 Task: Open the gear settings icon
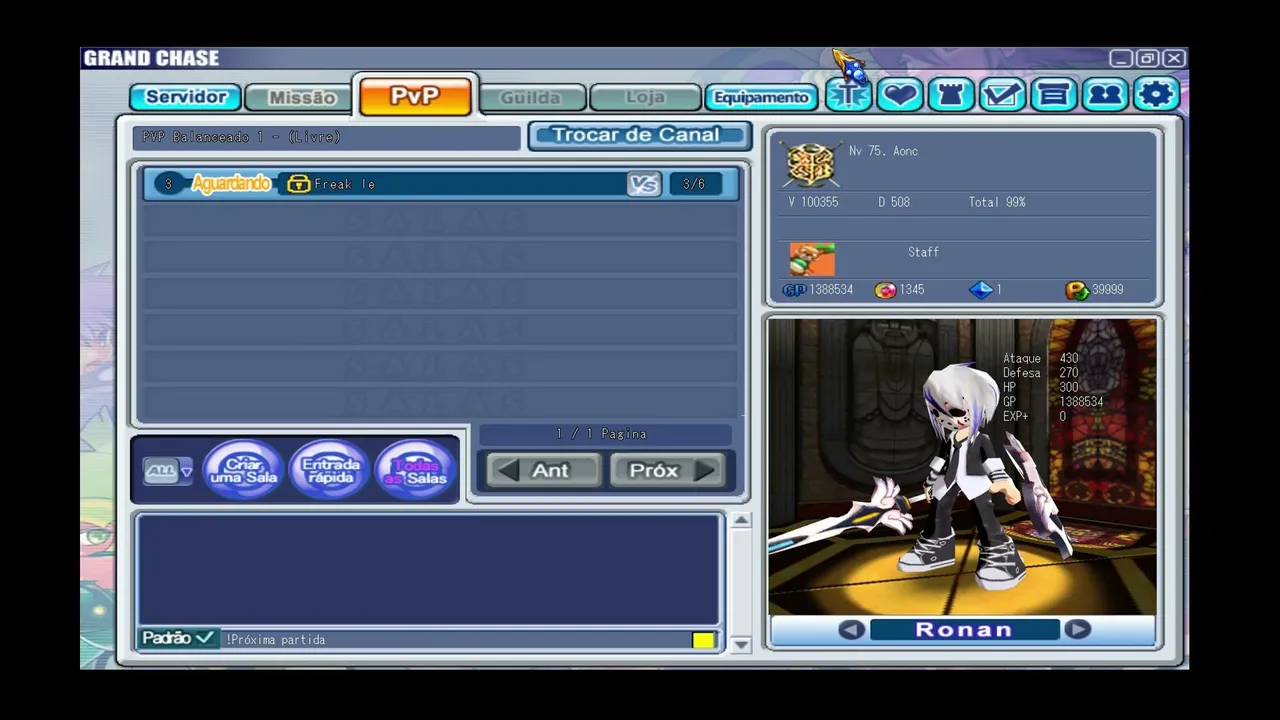1156,95
